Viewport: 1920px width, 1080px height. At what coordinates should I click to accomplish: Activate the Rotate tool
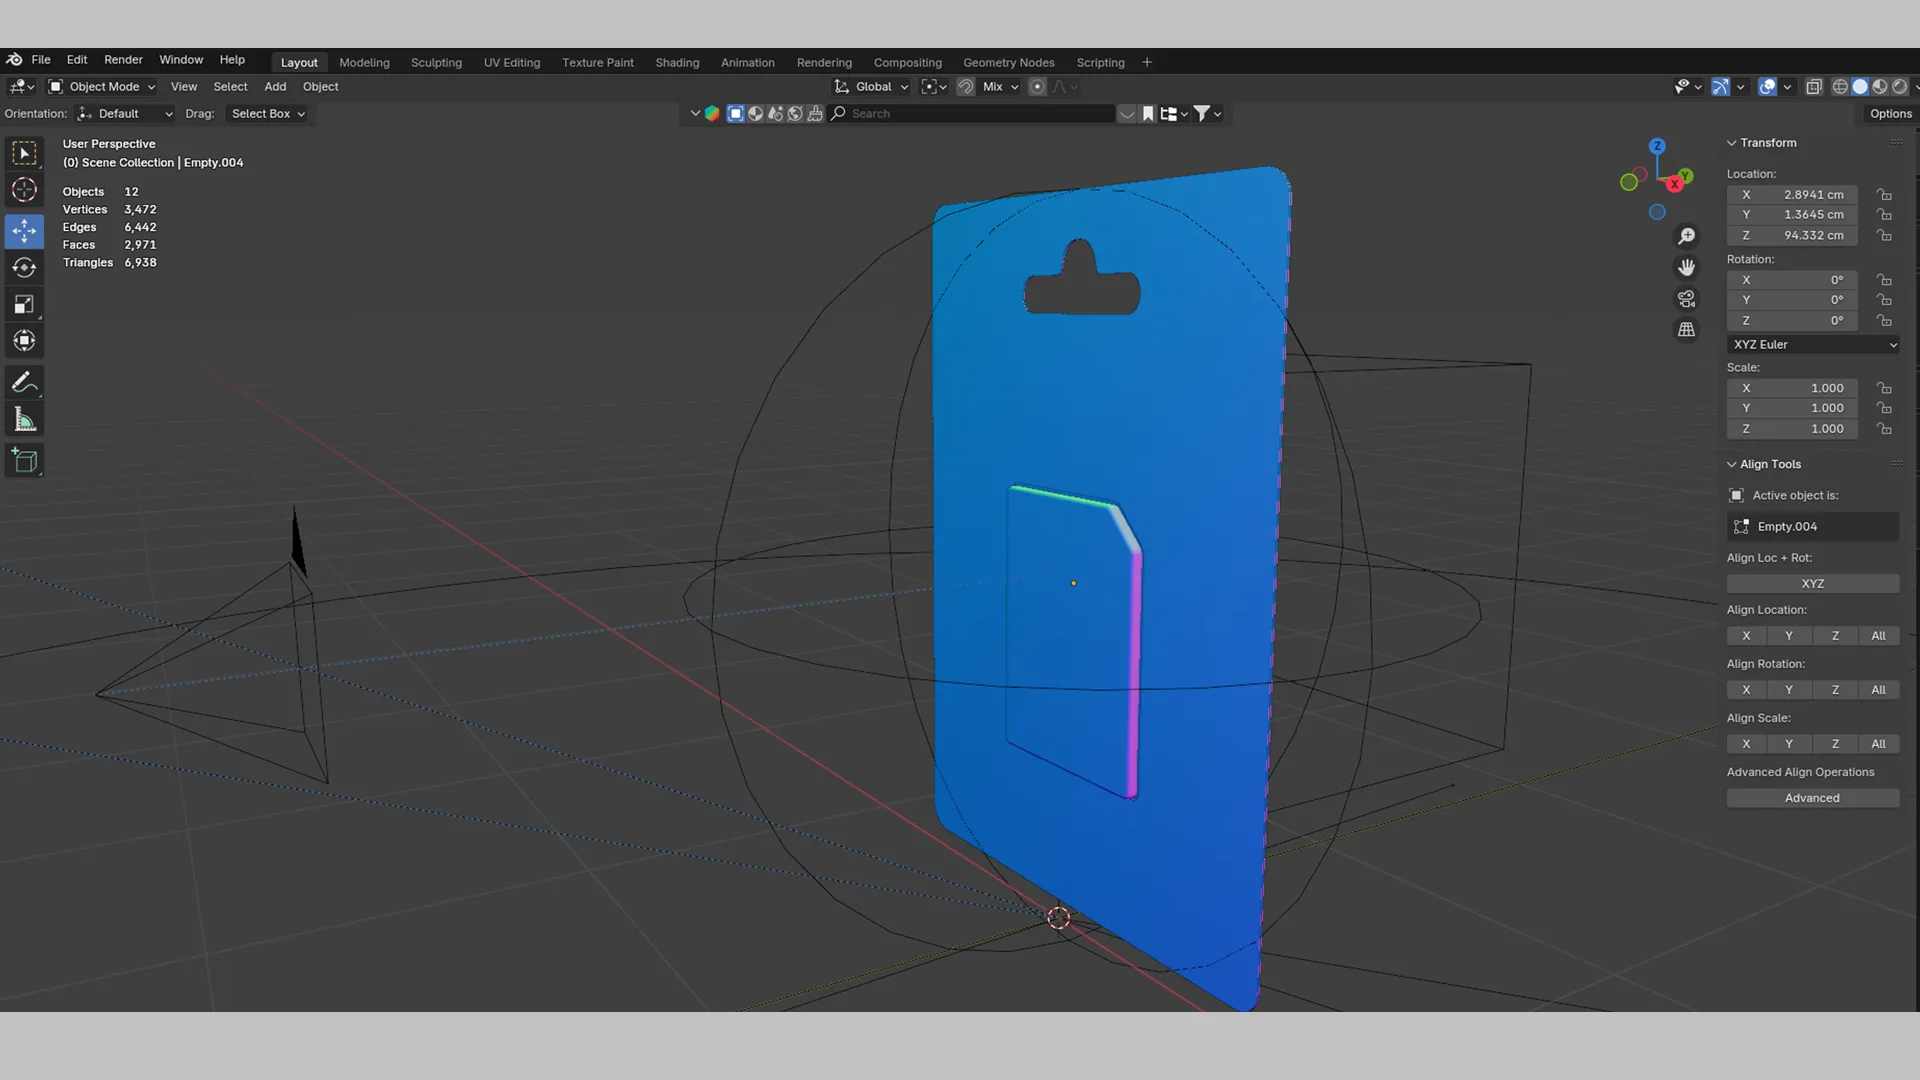point(24,267)
